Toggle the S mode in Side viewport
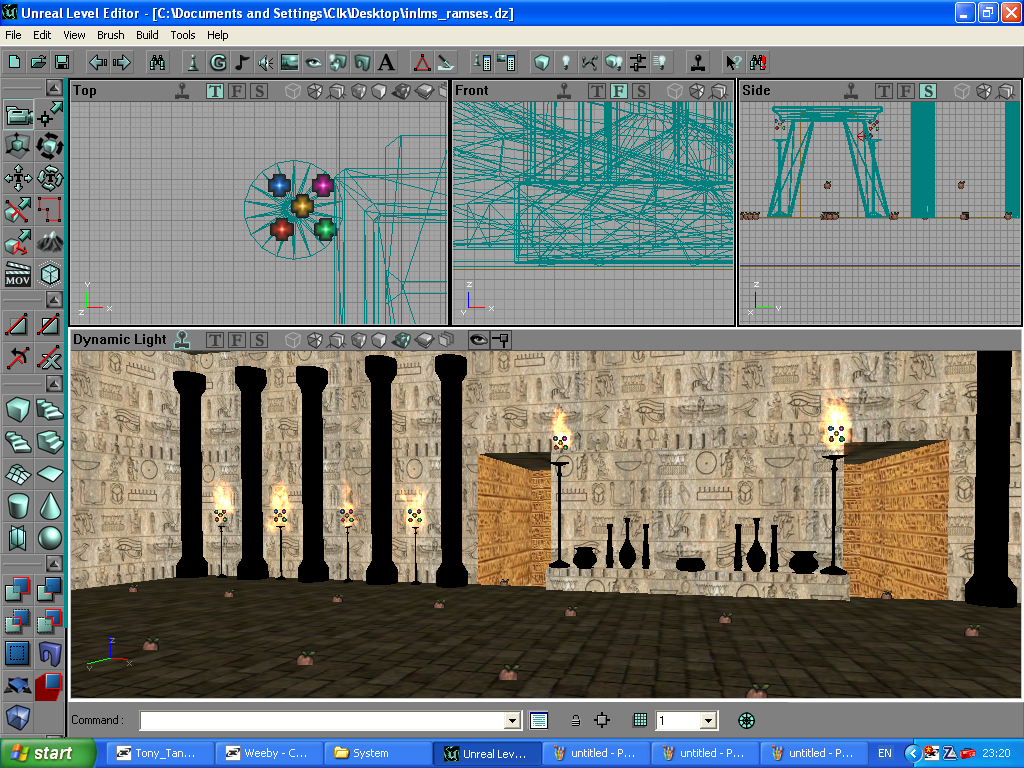The height and width of the screenshot is (768, 1024). [x=928, y=91]
